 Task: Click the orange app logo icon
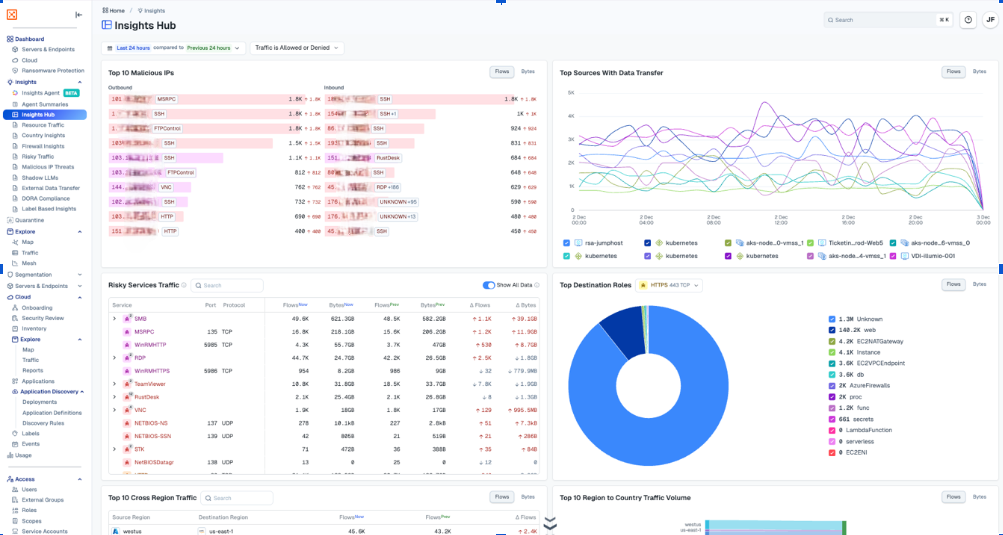[12, 14]
